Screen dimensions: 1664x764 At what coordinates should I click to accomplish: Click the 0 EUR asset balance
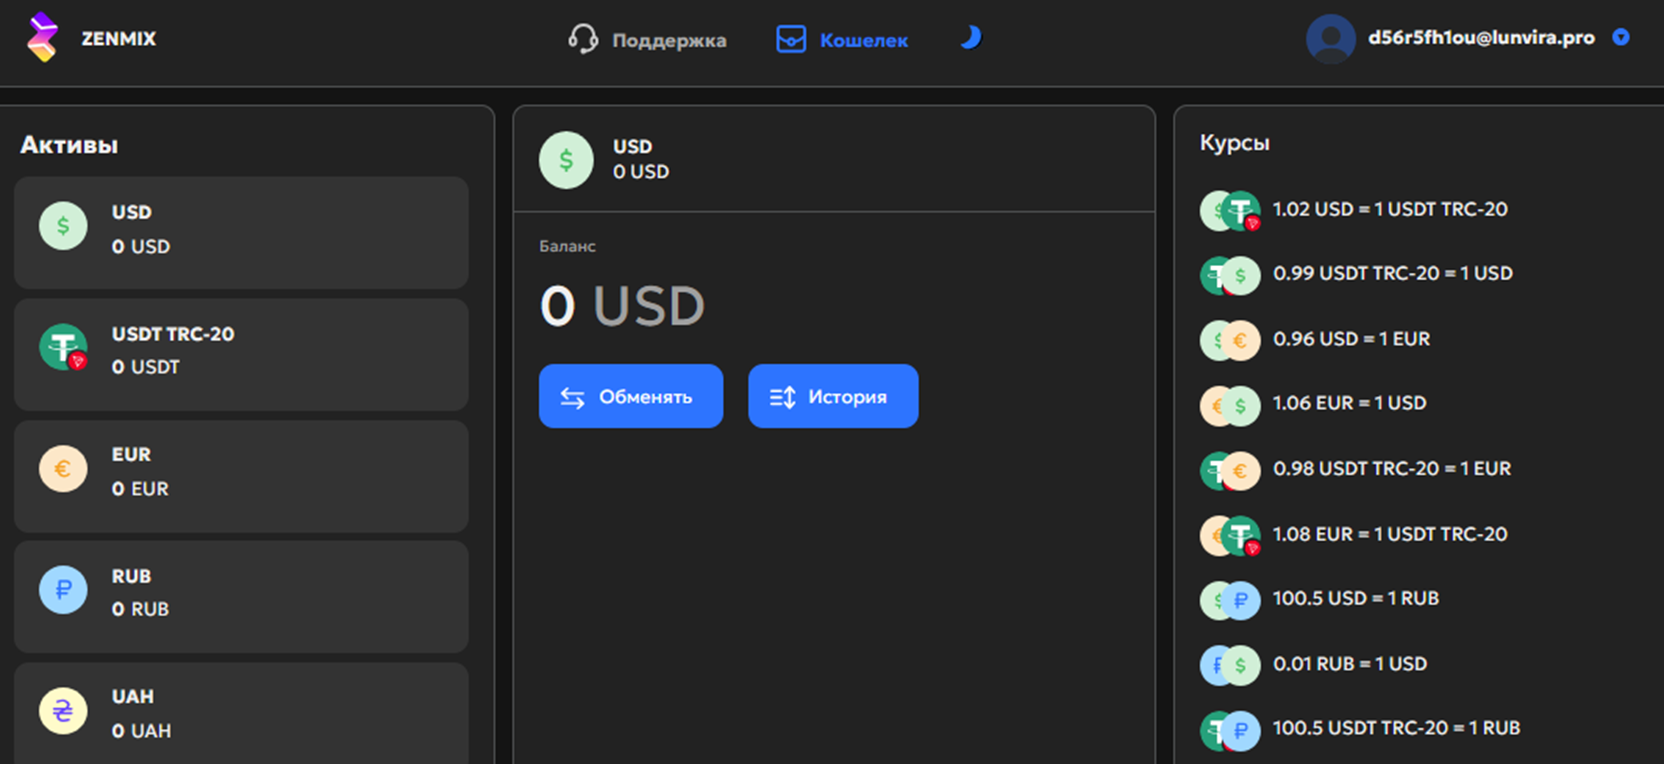pyautogui.click(x=140, y=489)
